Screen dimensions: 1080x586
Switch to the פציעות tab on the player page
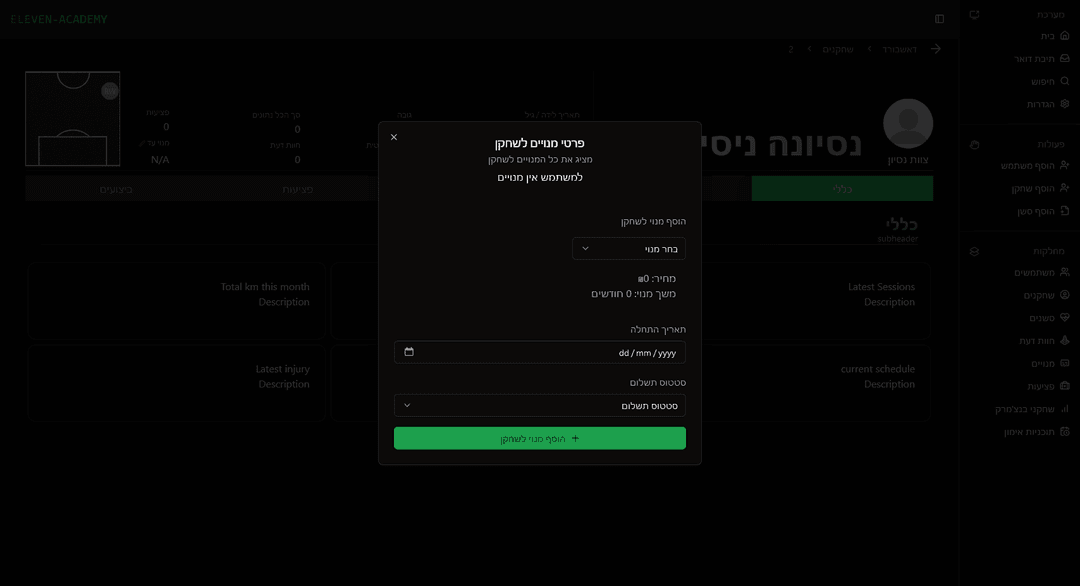(x=298, y=188)
